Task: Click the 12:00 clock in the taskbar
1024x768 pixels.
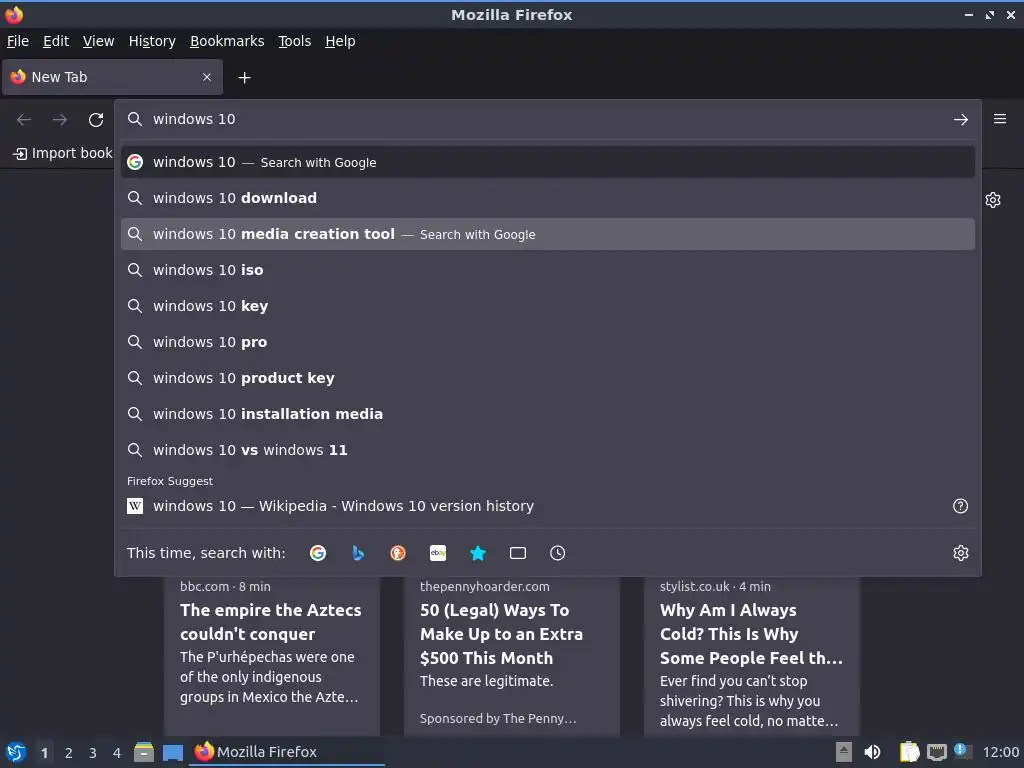Action: click(x=1000, y=752)
